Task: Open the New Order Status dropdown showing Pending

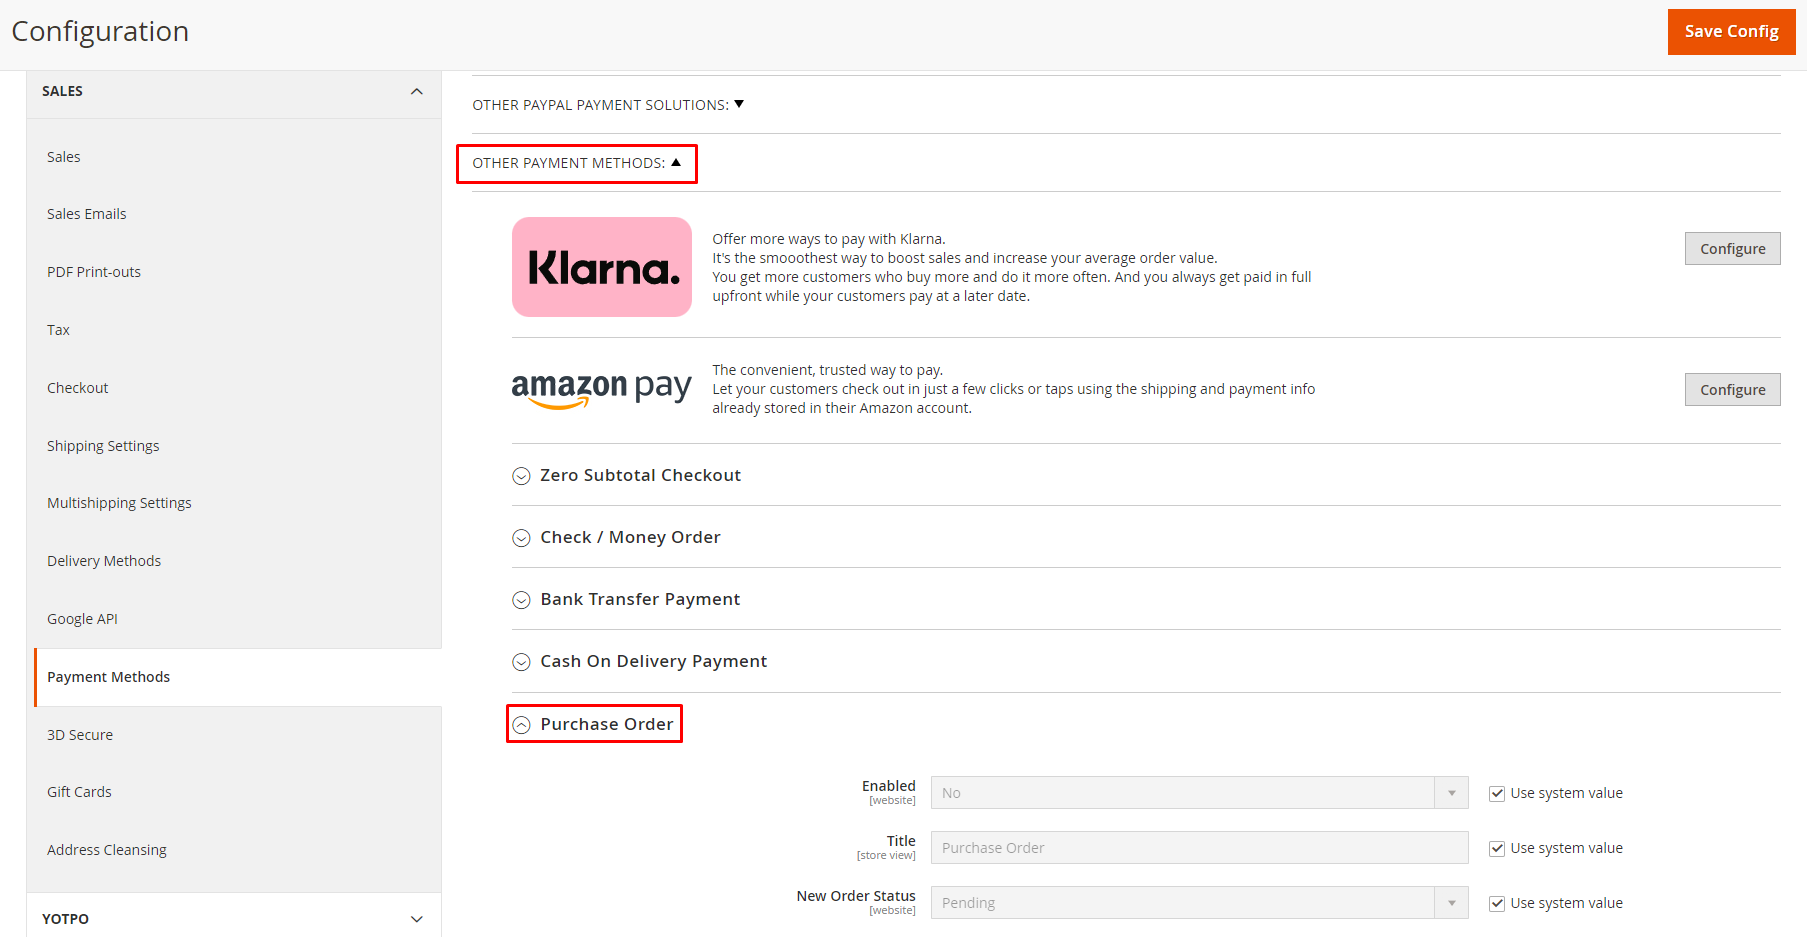Action: 1199,903
